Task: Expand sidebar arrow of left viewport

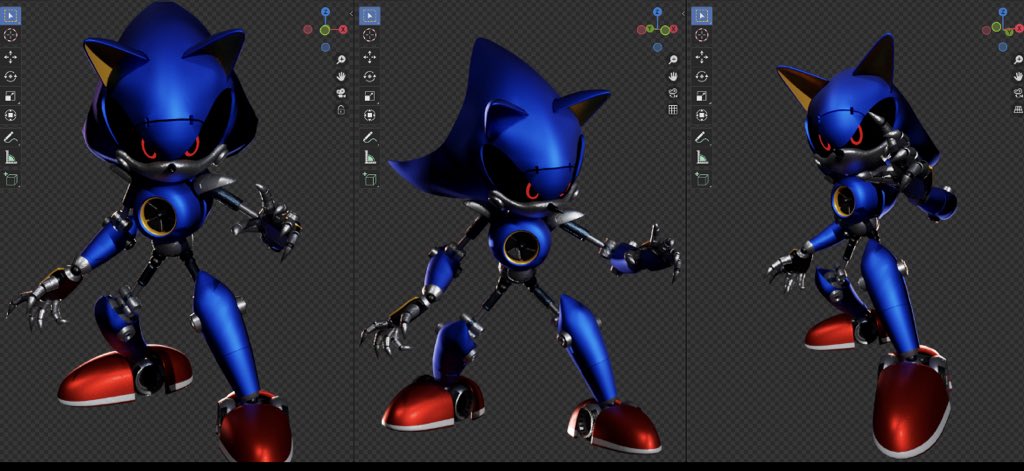Action: 351,13
